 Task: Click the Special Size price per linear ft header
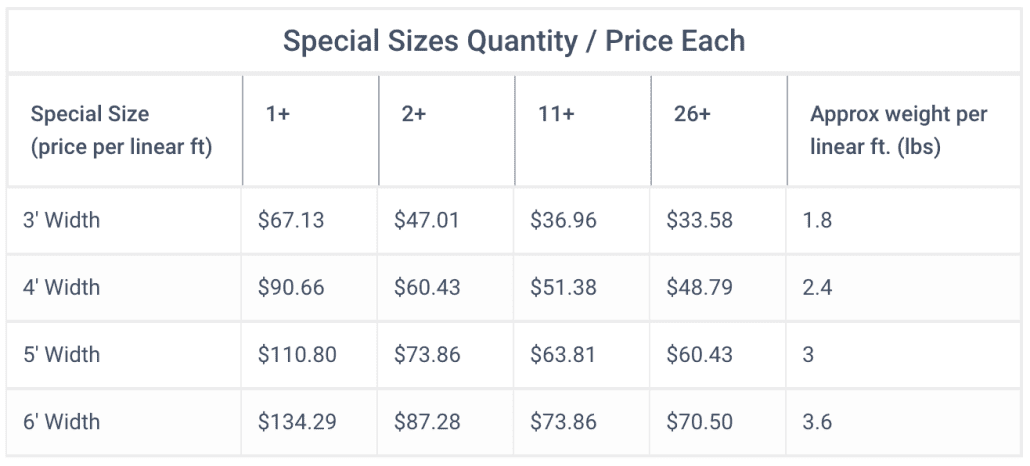coord(121,130)
